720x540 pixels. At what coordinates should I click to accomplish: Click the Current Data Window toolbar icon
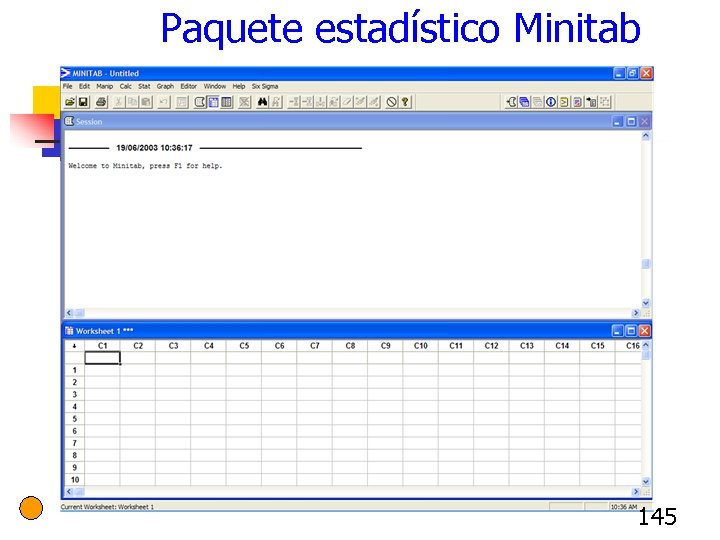click(213, 102)
